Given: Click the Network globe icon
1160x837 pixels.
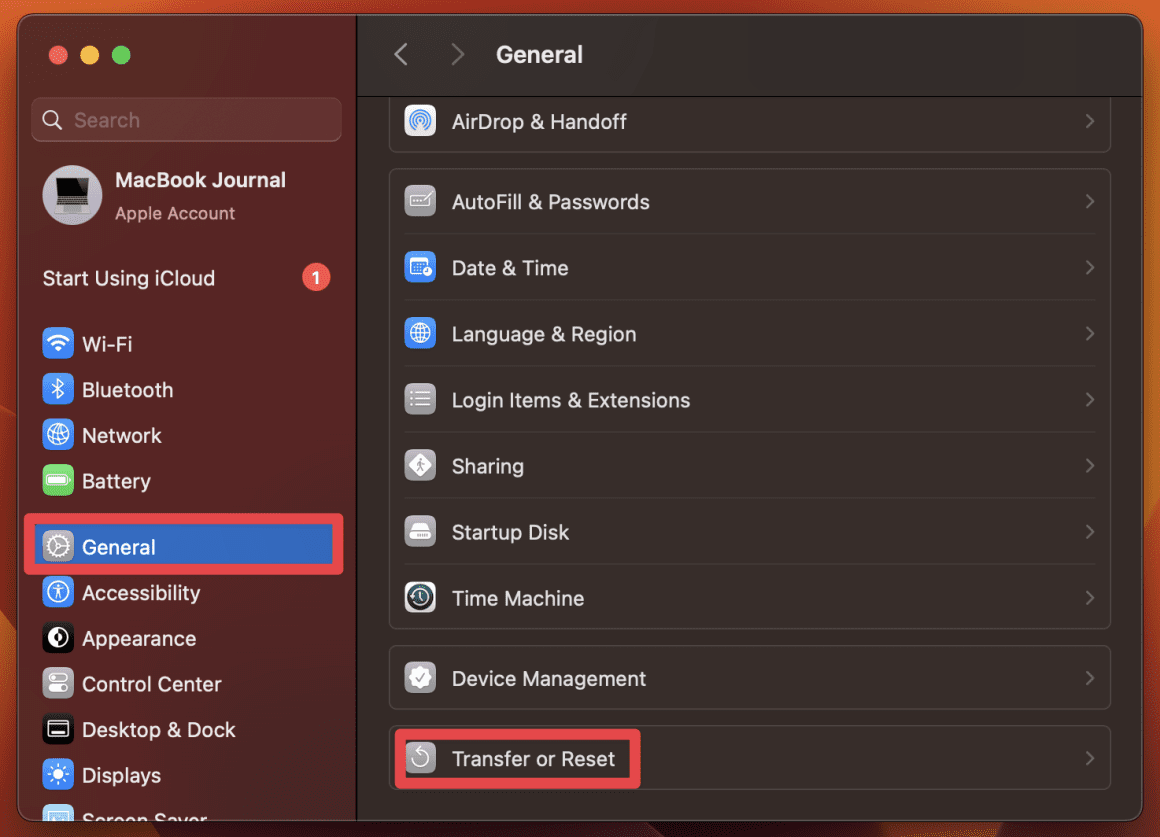Looking at the screenshot, I should pyautogui.click(x=58, y=435).
